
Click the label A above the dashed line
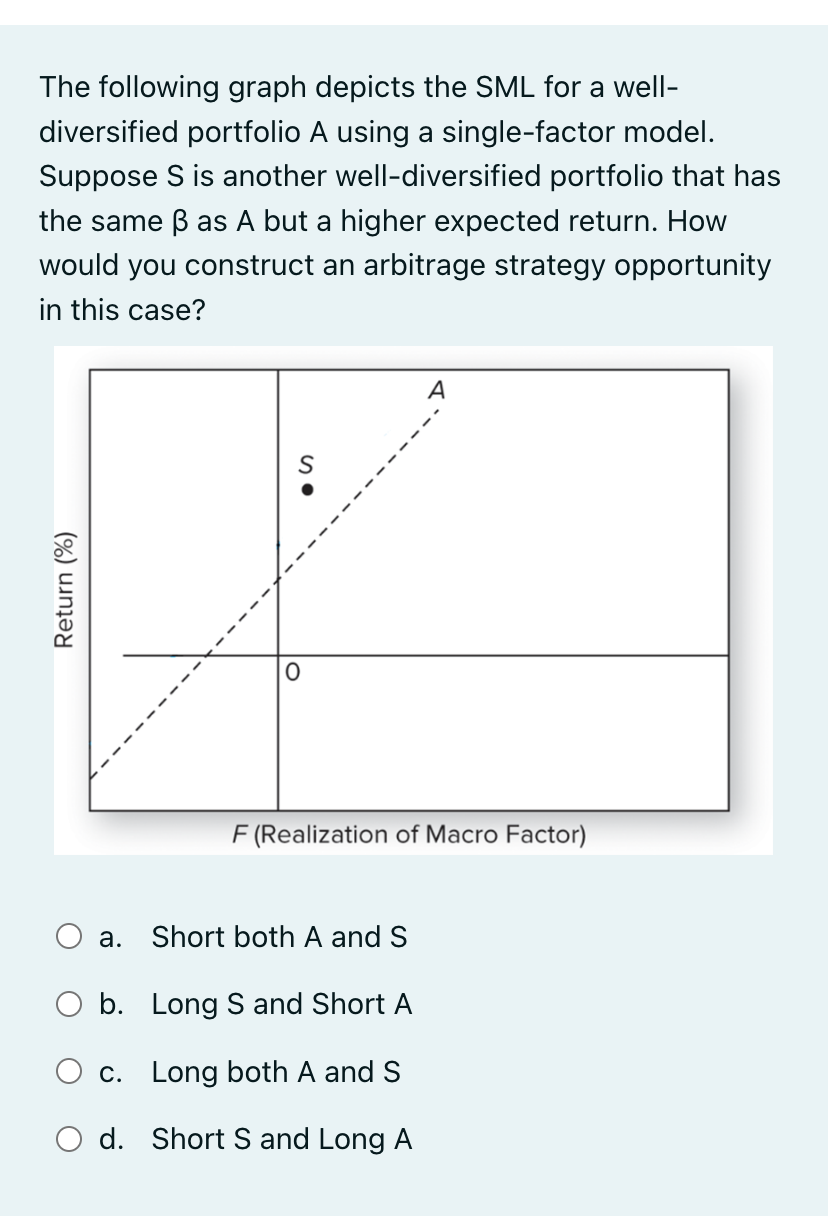(x=436, y=393)
